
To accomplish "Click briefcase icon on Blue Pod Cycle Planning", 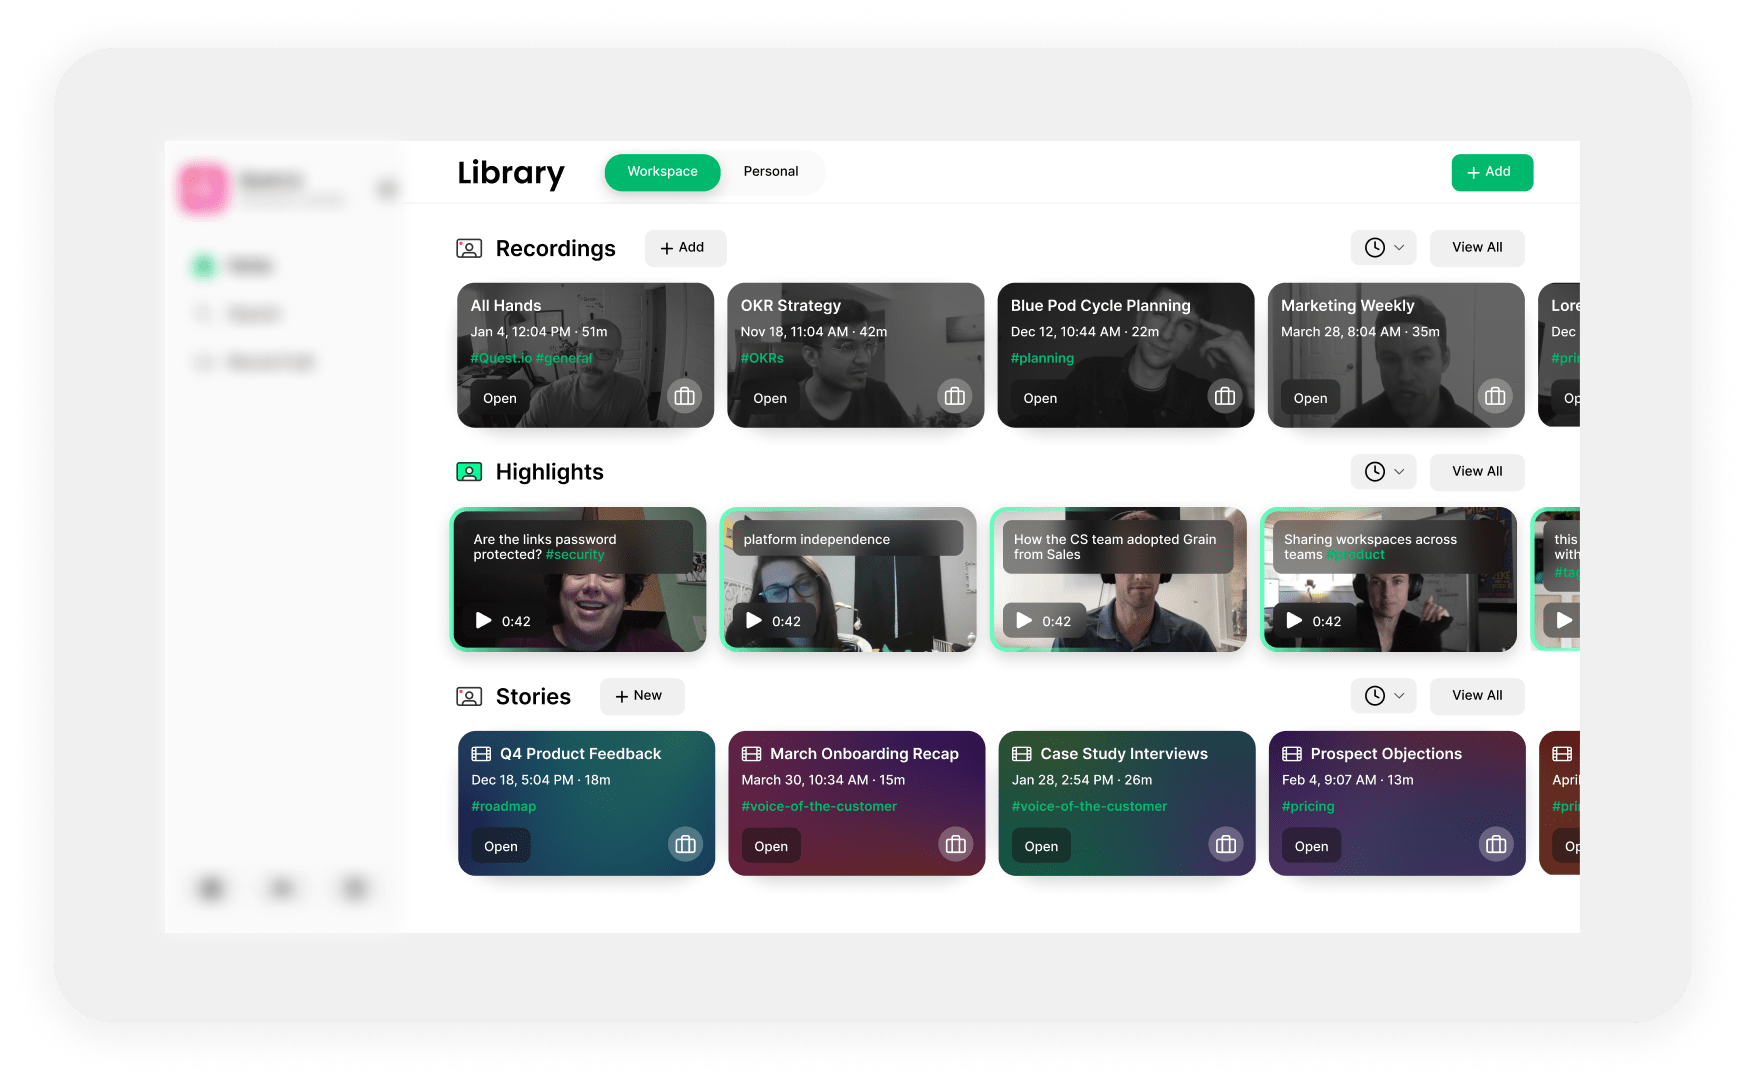I will click(x=1224, y=397).
